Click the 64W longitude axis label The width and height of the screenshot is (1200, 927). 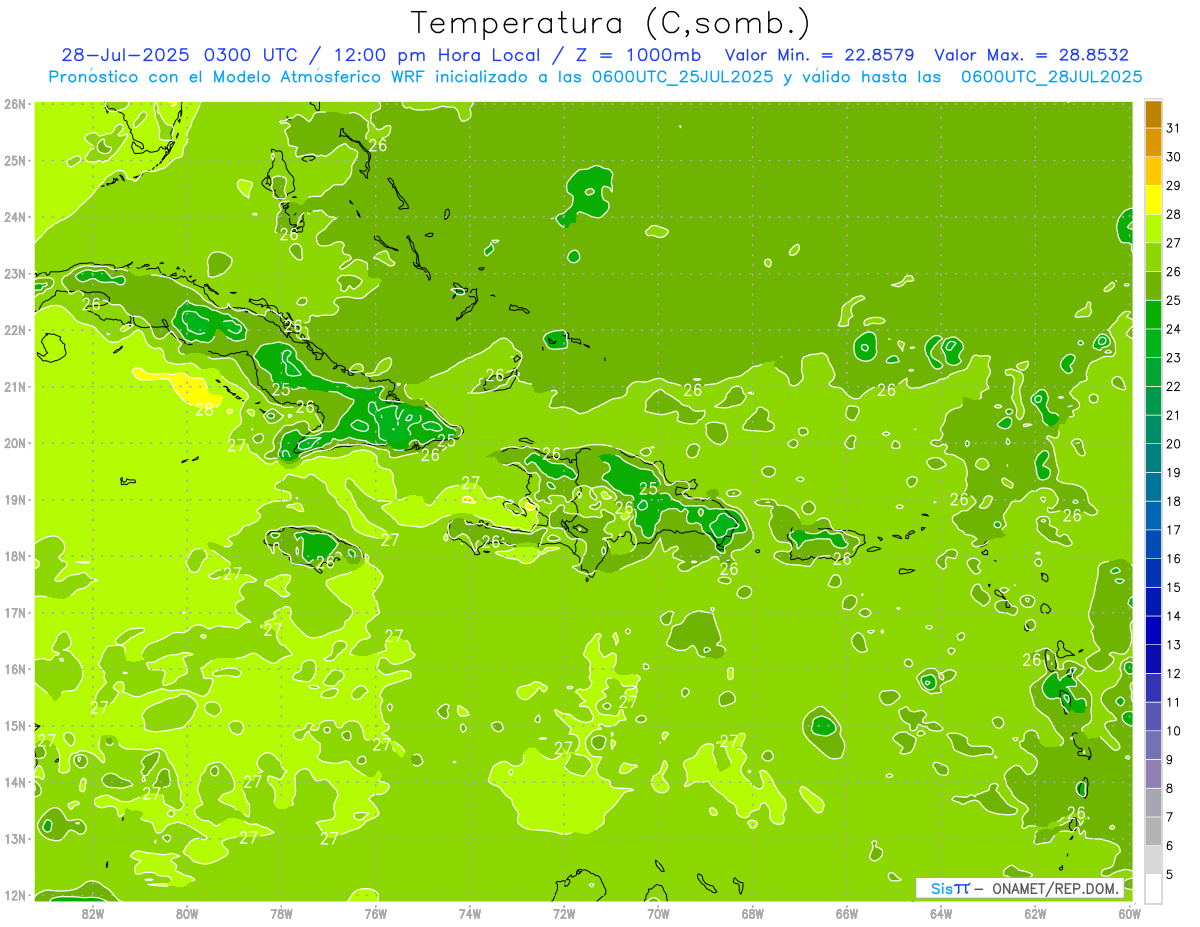coord(941,913)
